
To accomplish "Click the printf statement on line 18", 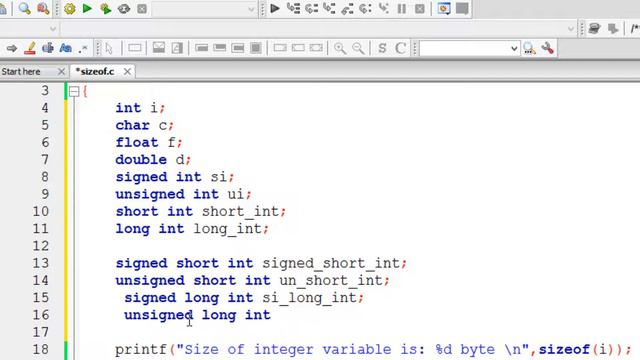I will click(373, 350).
